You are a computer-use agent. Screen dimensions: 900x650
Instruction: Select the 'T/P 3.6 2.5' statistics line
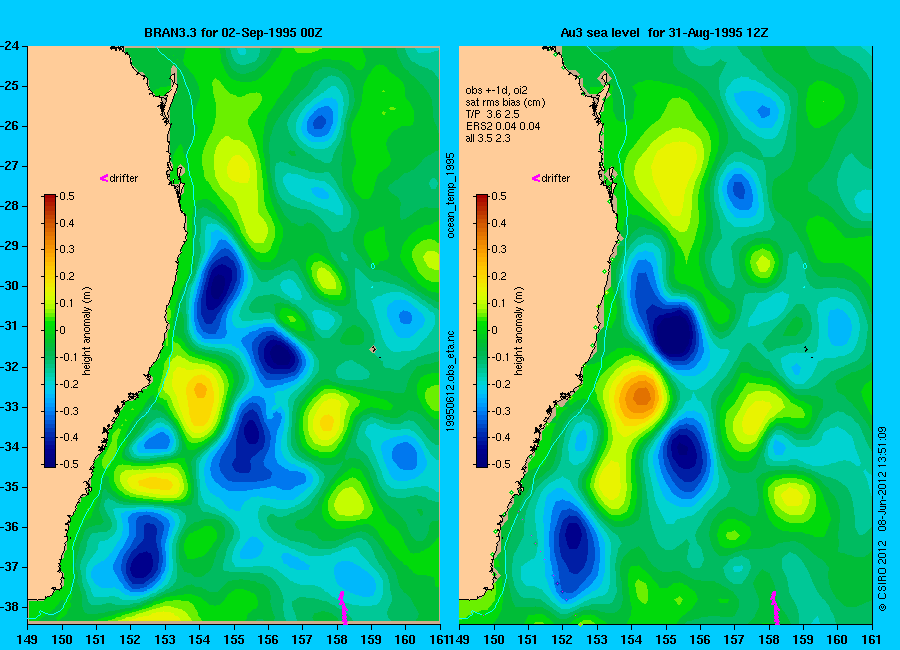492,114
